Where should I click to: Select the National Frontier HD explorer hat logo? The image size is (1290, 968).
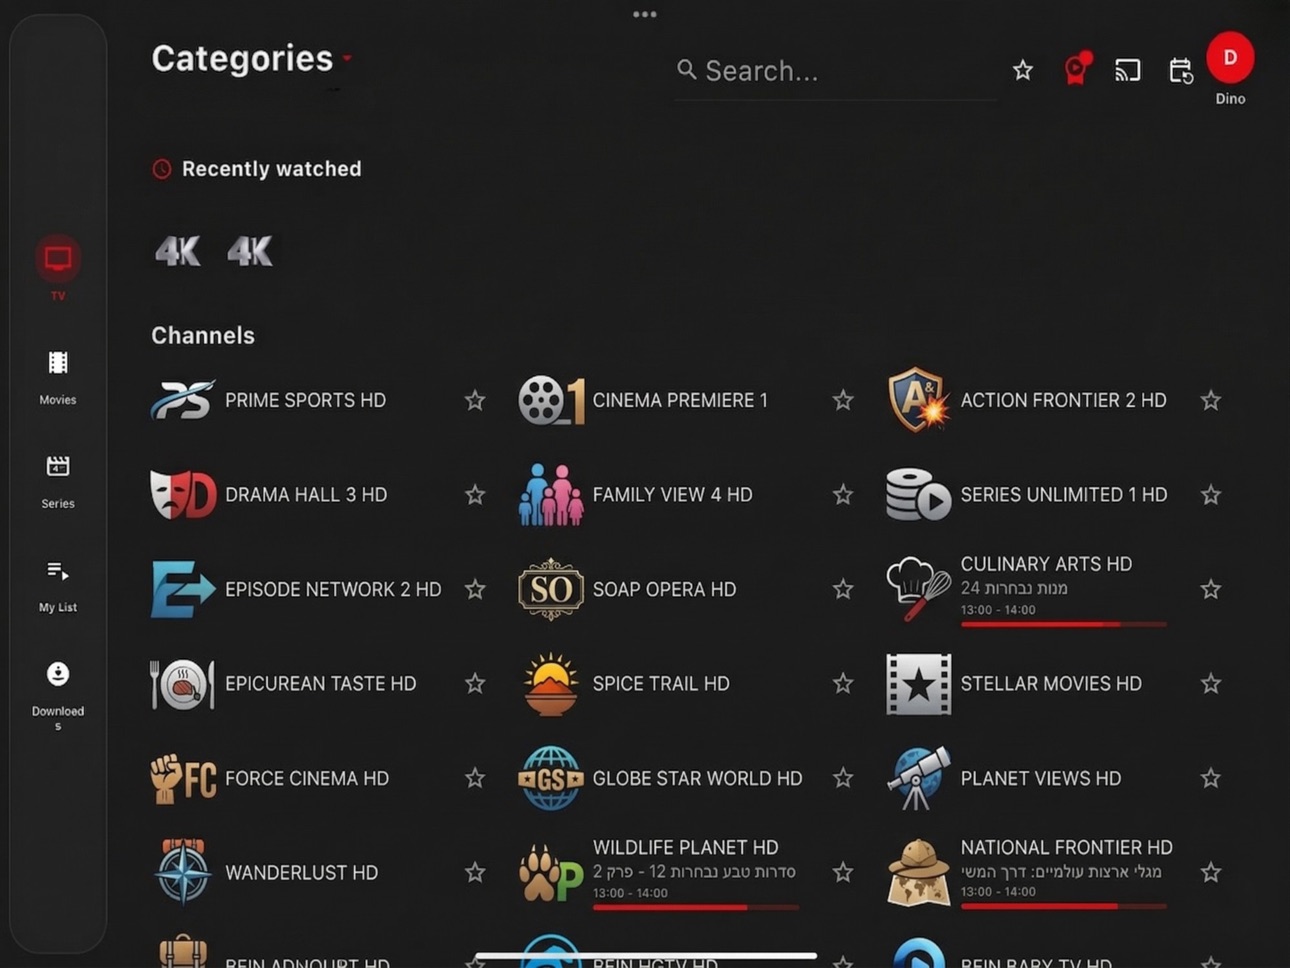[x=918, y=872]
